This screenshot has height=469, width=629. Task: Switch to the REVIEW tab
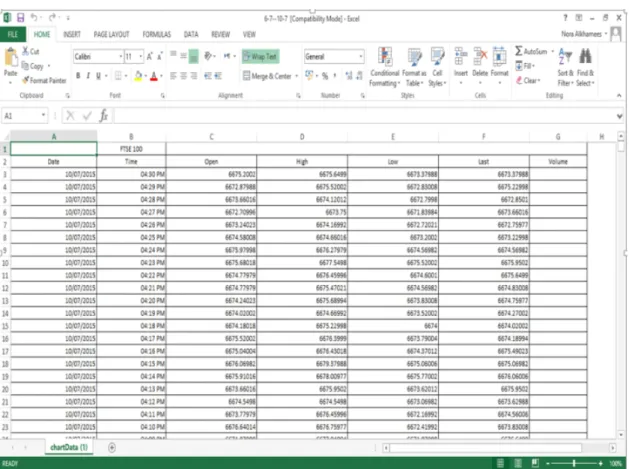(x=221, y=35)
